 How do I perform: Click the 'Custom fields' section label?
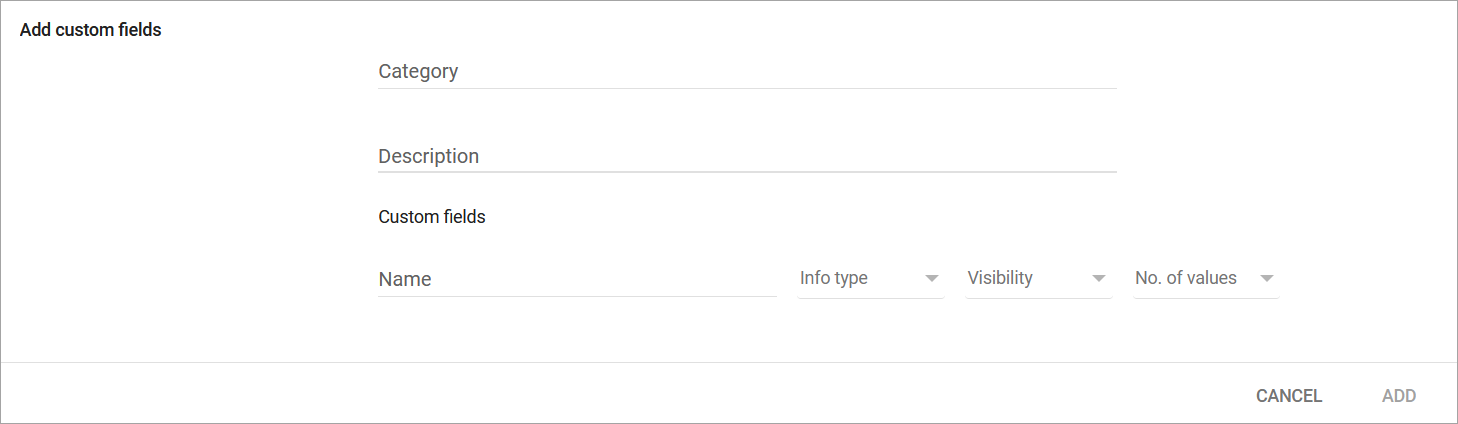432,217
